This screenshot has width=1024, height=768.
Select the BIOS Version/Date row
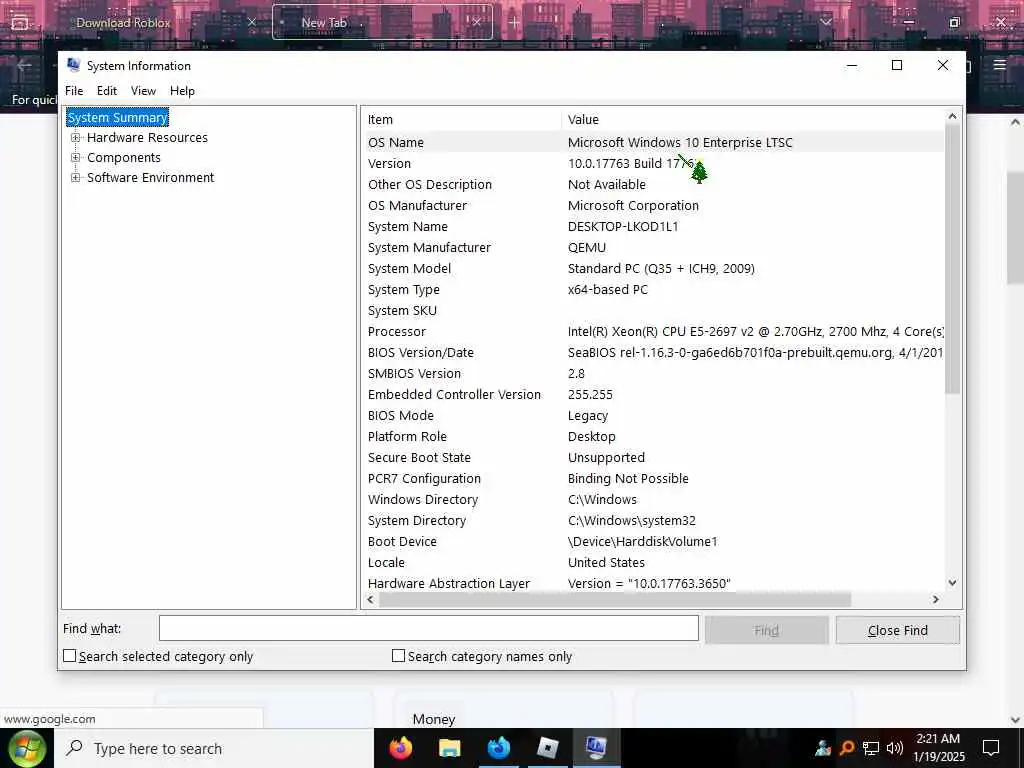(653, 353)
